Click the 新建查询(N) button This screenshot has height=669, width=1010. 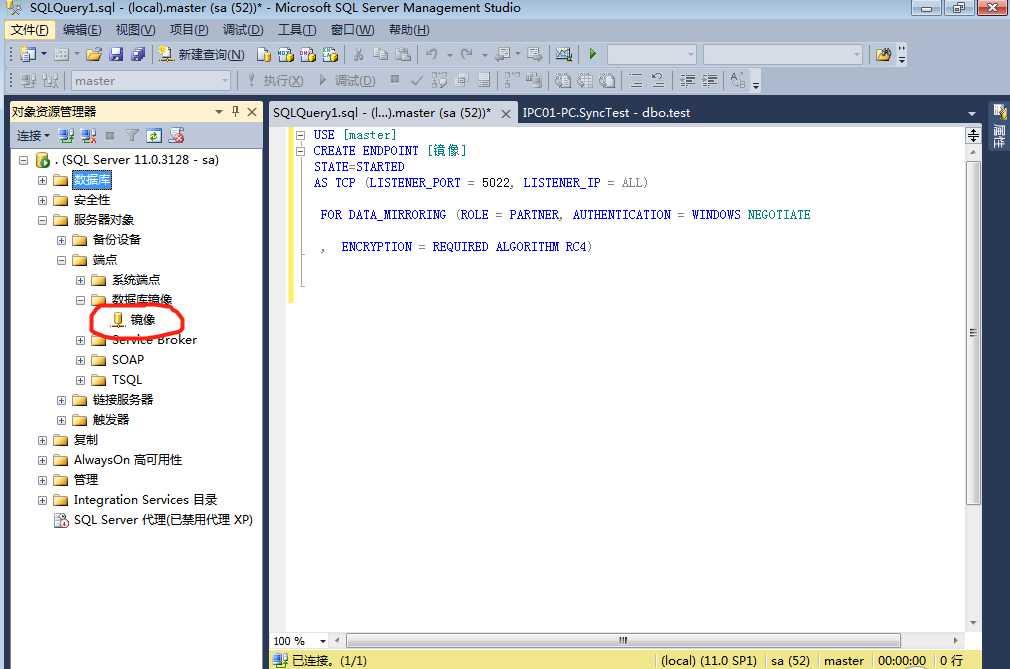tap(202, 55)
